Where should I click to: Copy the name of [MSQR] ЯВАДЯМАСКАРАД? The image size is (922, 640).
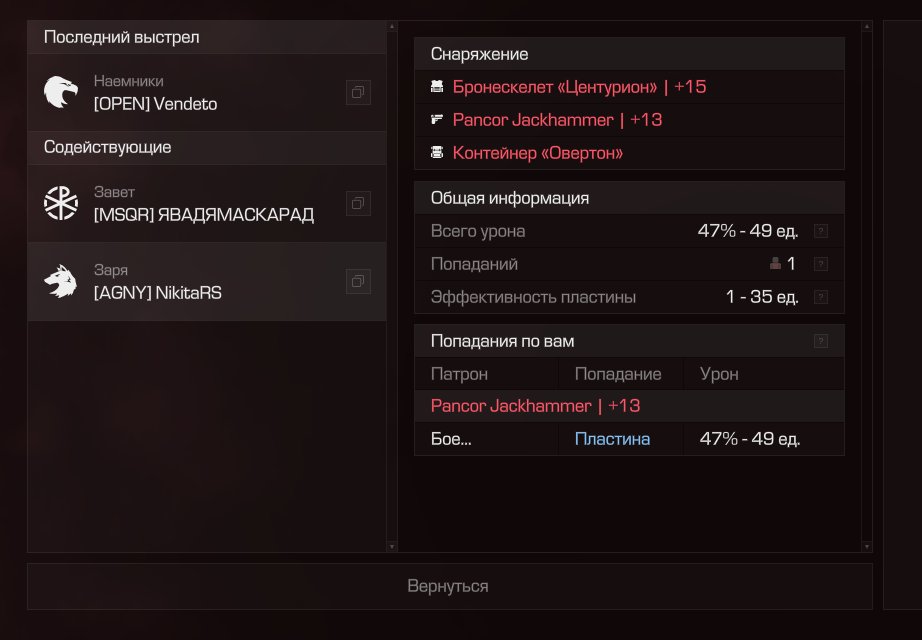tap(358, 203)
